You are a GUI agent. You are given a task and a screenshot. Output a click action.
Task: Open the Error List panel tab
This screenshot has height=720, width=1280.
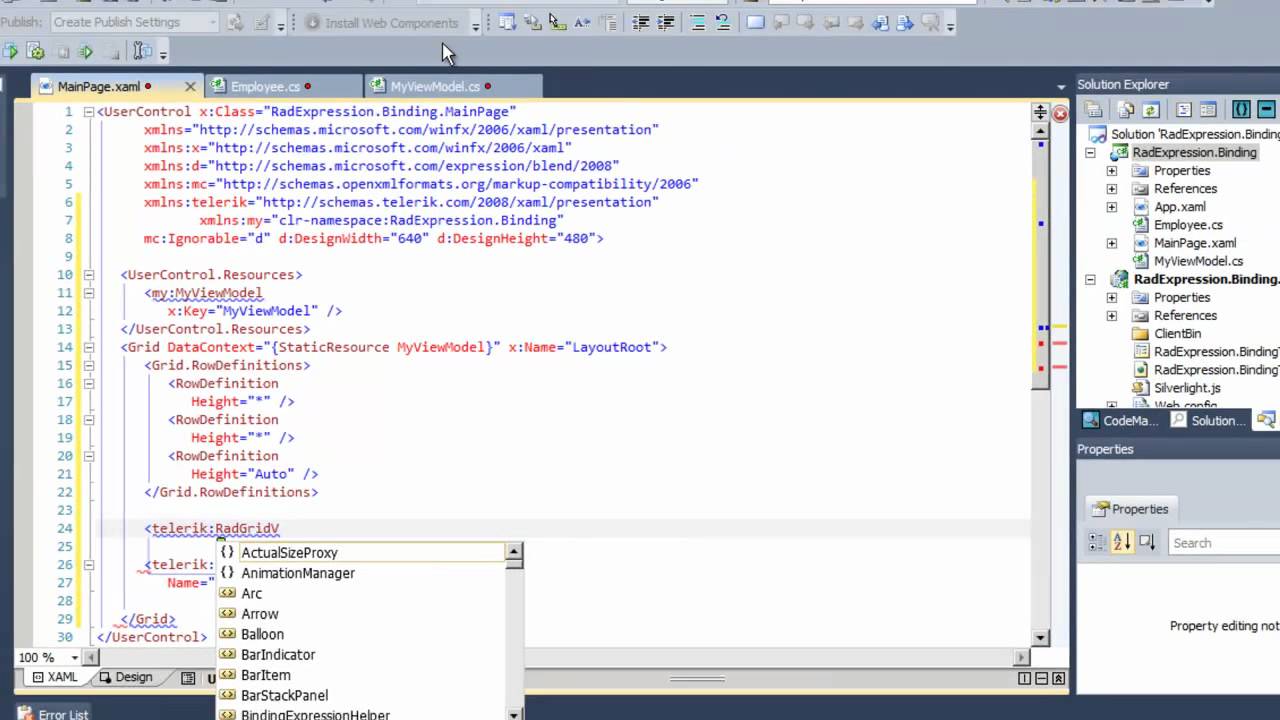pos(52,713)
